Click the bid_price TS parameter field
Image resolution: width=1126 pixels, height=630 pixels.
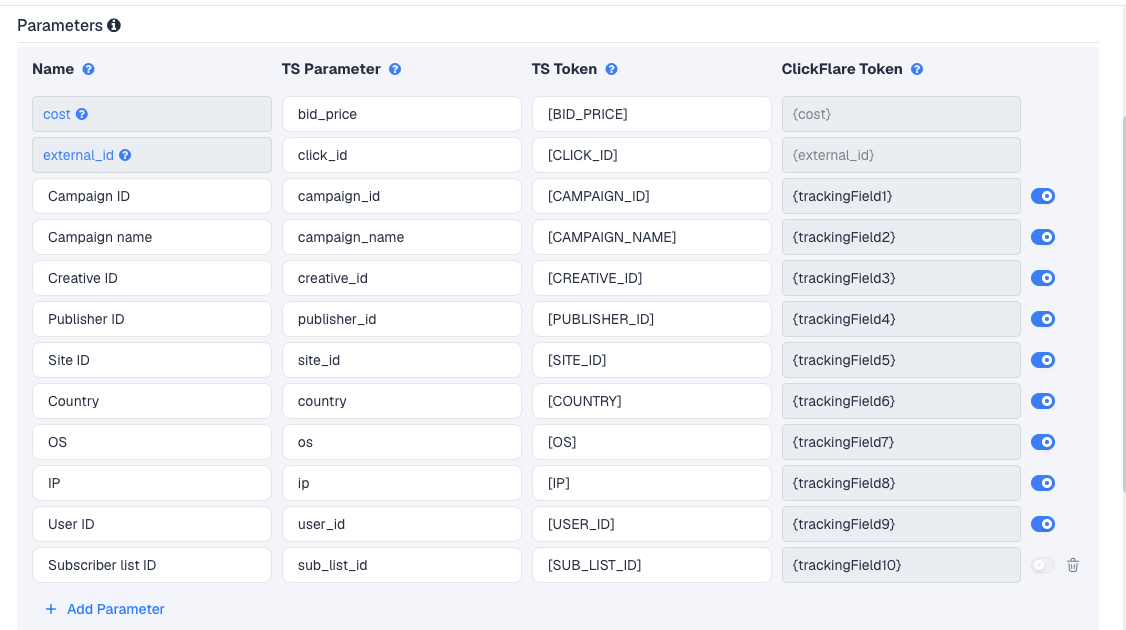click(401, 114)
